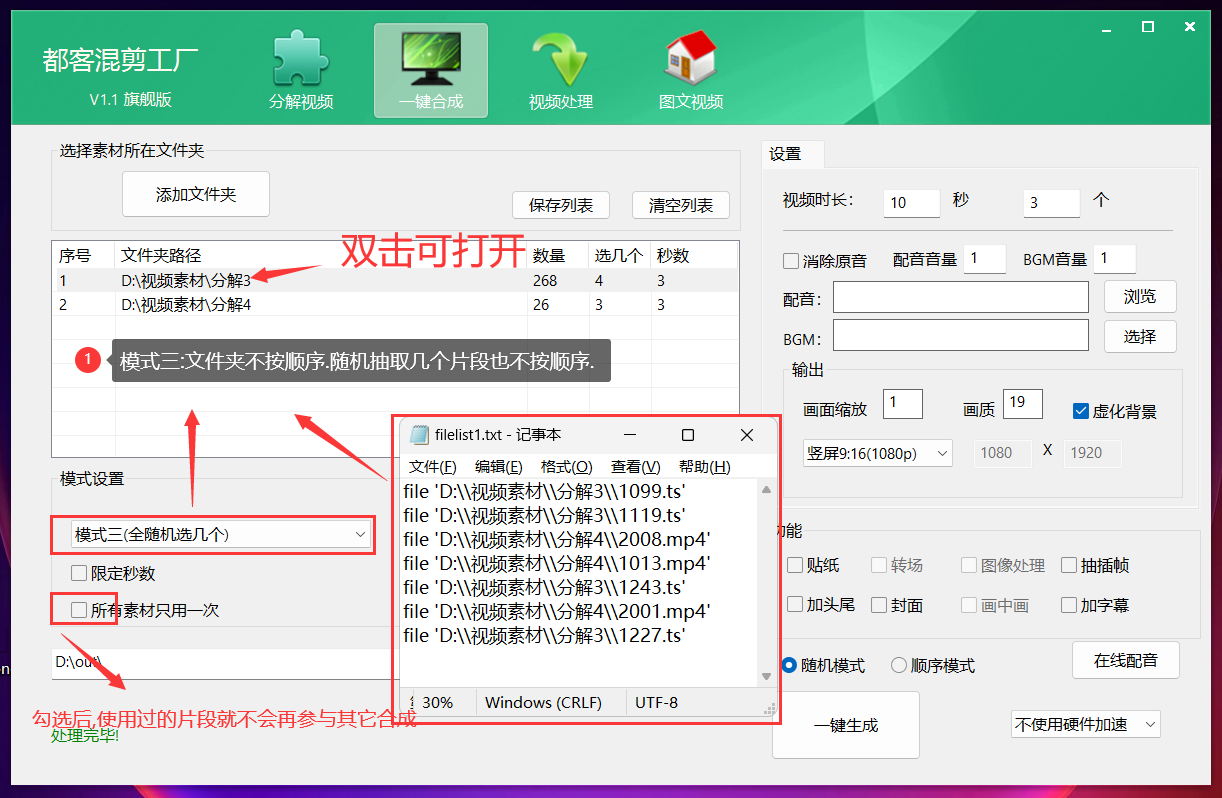Screen dimensions: 1222x798
Task: Click Notepad line with 1099.ts
Action: pyautogui.click(x=545, y=491)
